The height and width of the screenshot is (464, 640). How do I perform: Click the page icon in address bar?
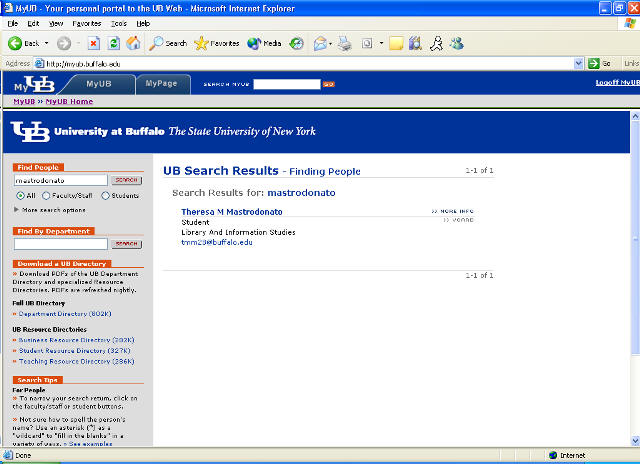[39, 64]
